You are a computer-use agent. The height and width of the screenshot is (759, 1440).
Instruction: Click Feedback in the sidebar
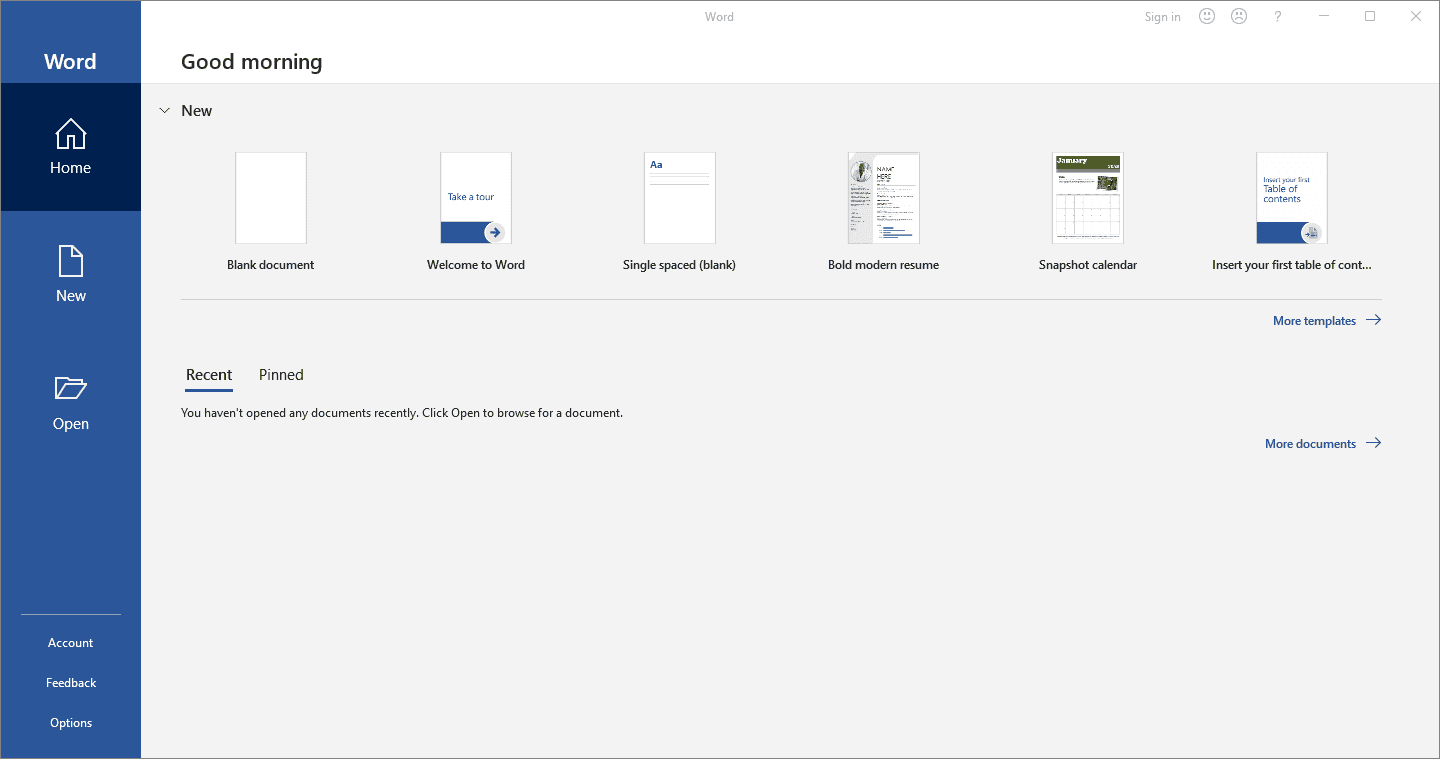point(70,683)
